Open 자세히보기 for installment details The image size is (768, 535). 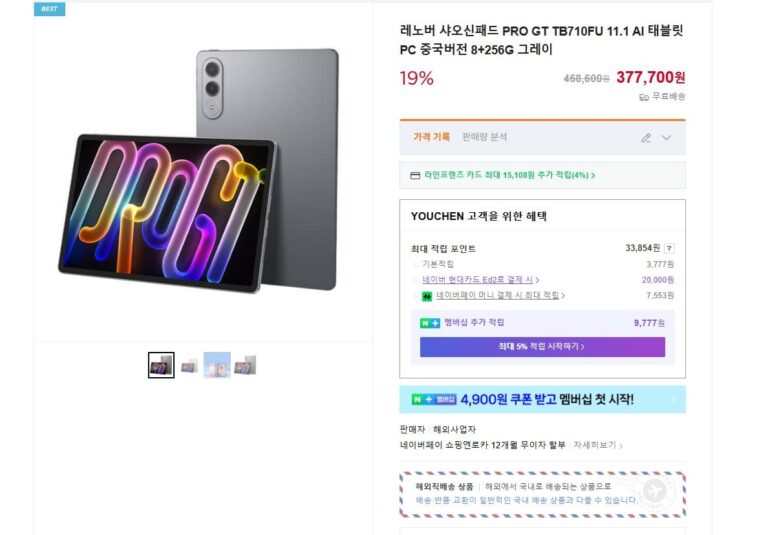pyautogui.click(x=598, y=445)
